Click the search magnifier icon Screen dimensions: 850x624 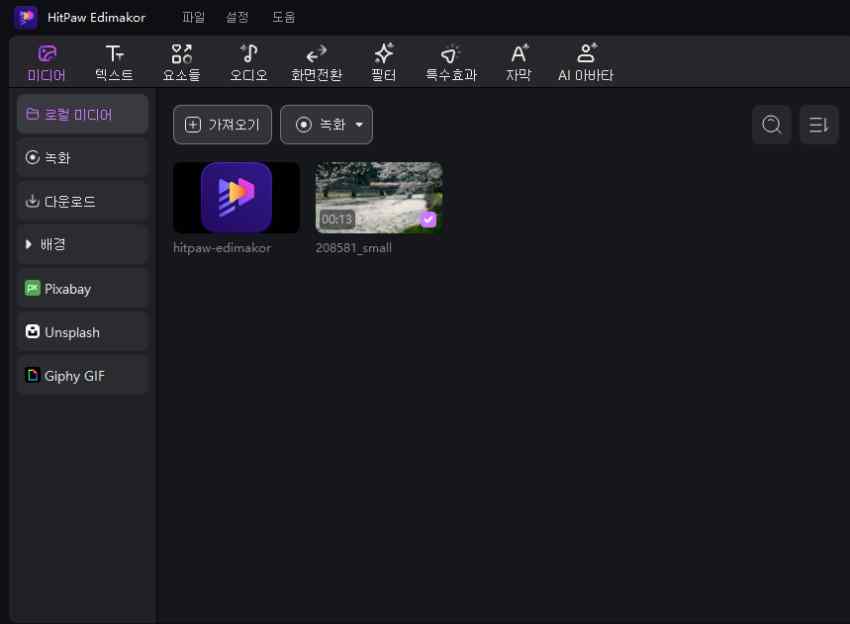(772, 125)
